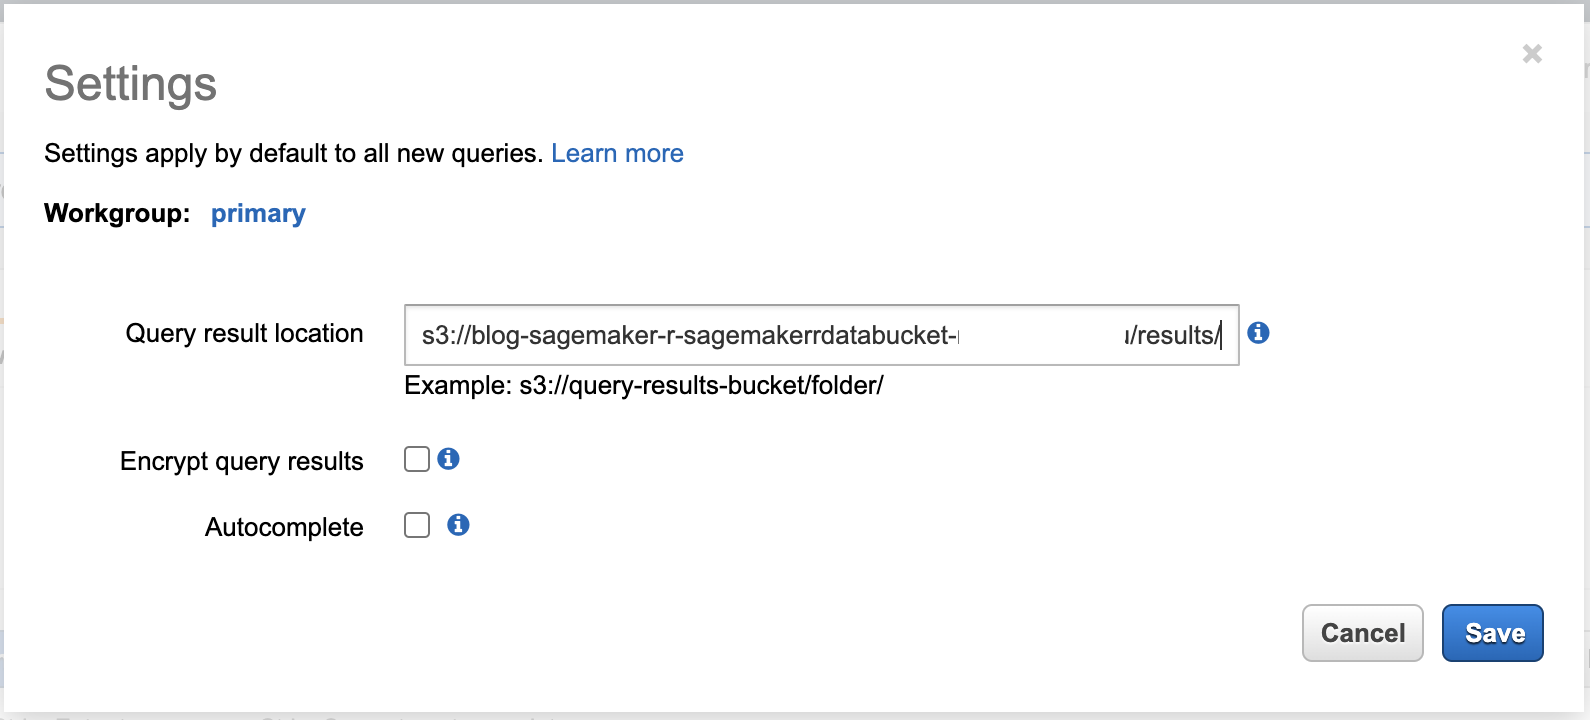
Task: Click the Encrypt query results label
Action: (242, 461)
